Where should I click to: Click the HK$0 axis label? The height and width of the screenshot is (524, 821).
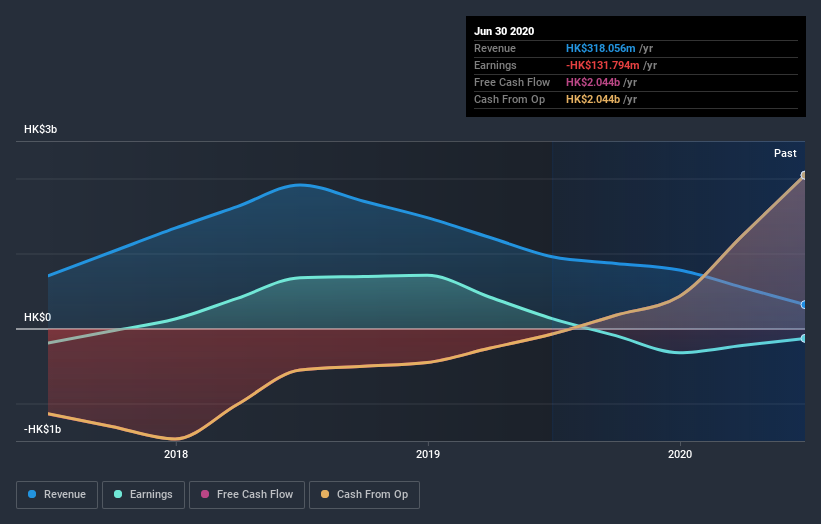37,317
